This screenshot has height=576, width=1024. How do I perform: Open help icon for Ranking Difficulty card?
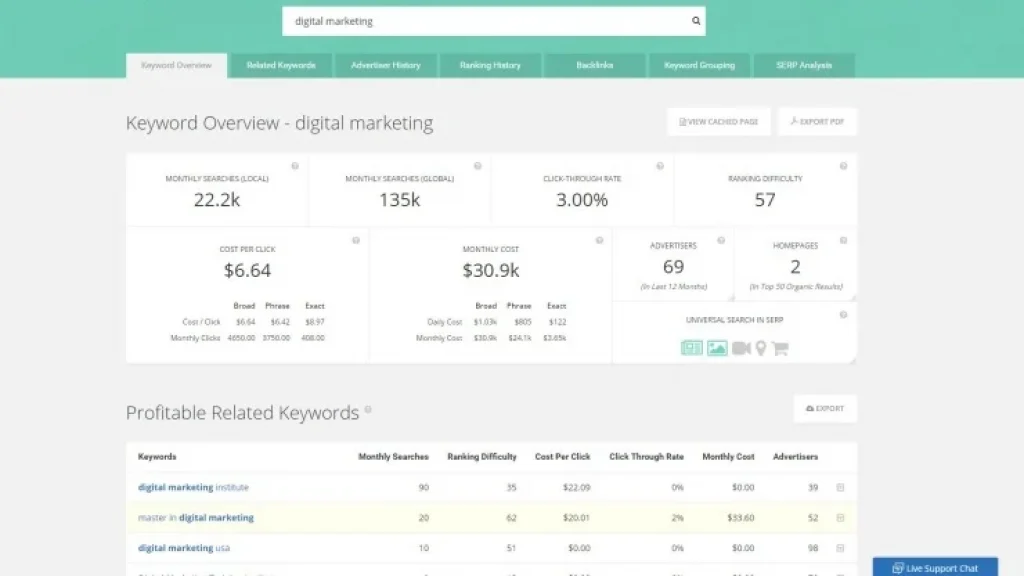pos(843,166)
